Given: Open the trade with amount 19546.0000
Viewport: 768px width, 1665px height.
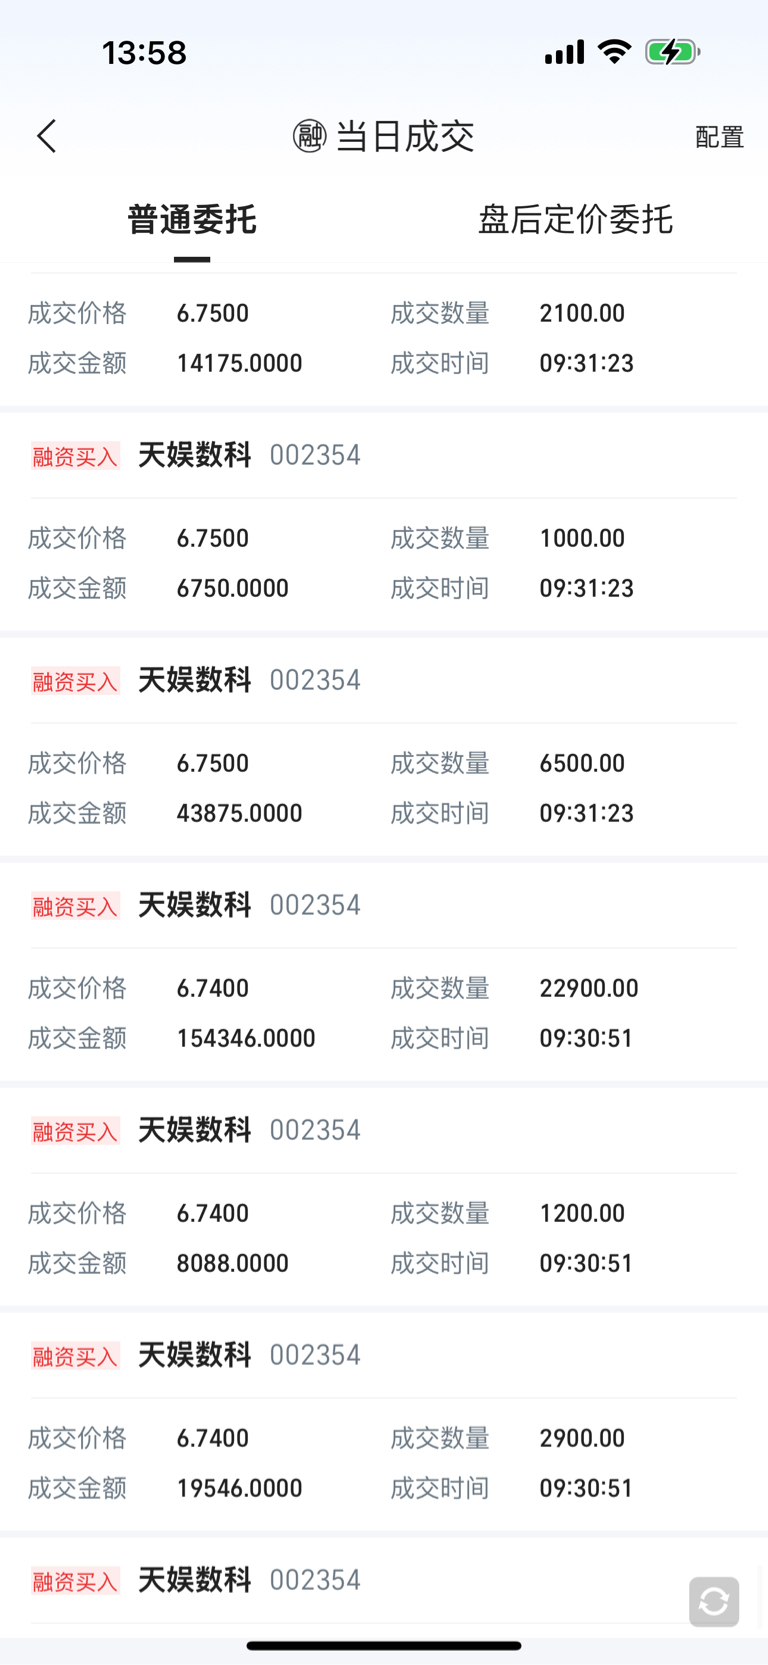Looking at the screenshot, I should click(x=384, y=1421).
